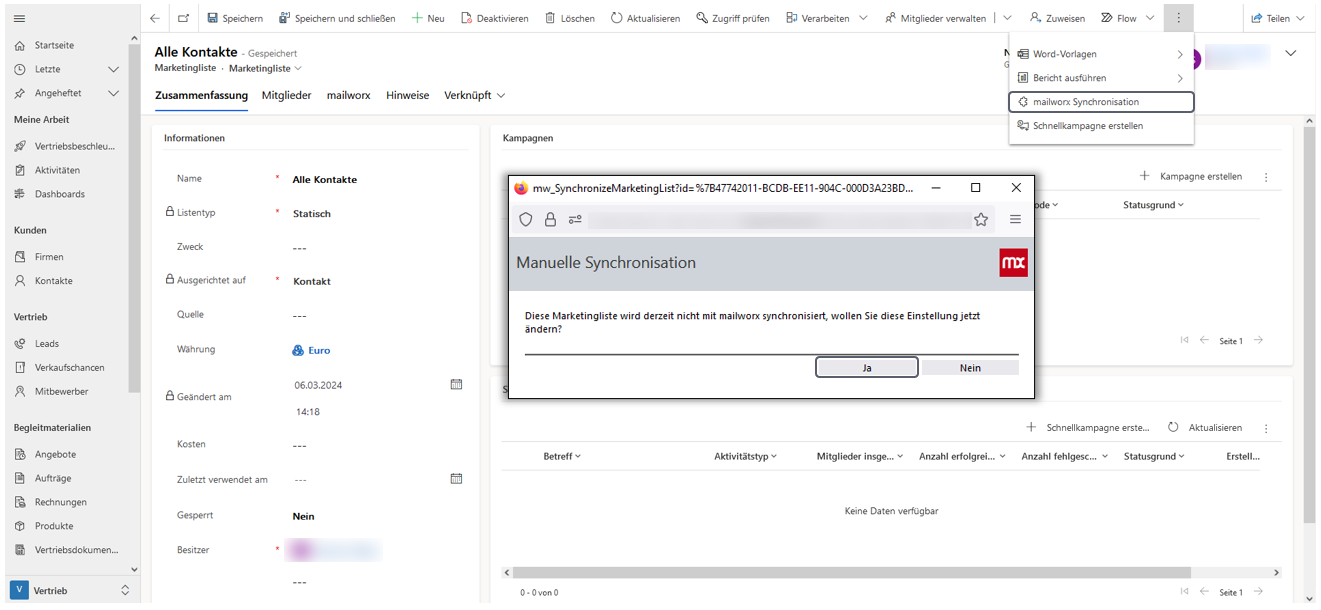The width and height of the screenshot is (1321, 610).
Task: Expand the Verarbeiten dropdown arrow
Action: point(863,18)
